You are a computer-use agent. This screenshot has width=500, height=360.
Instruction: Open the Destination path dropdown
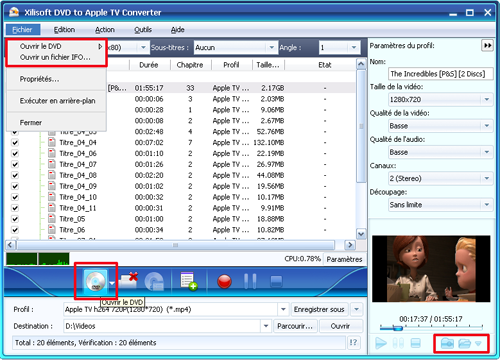(x=266, y=326)
